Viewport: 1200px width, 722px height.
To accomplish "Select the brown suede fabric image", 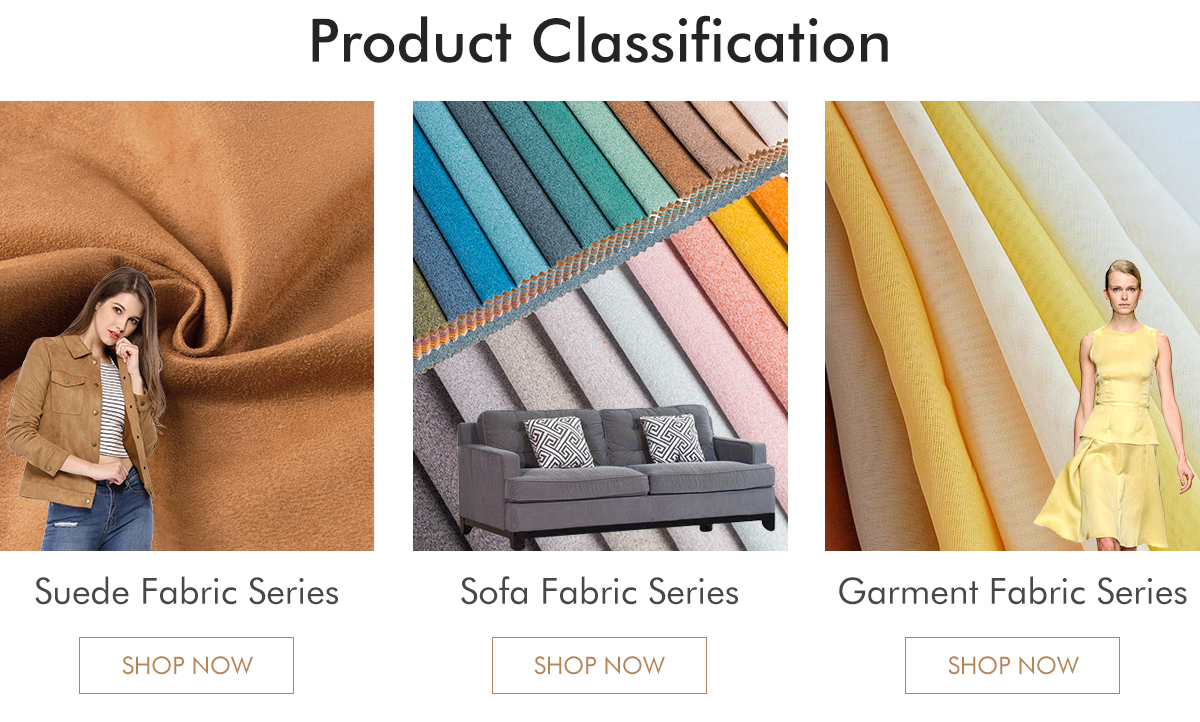I will coord(187,326).
